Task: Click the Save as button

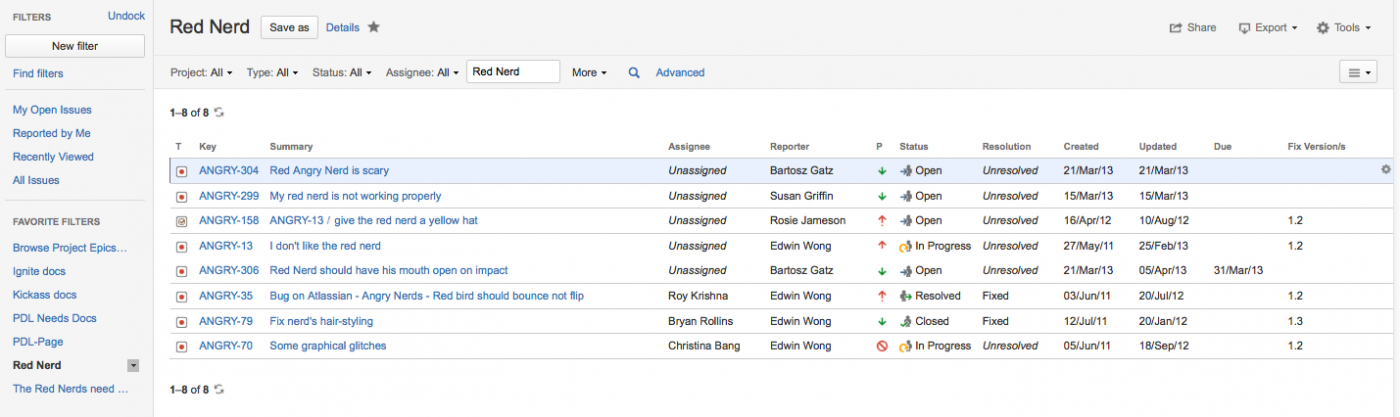Action: pos(289,28)
